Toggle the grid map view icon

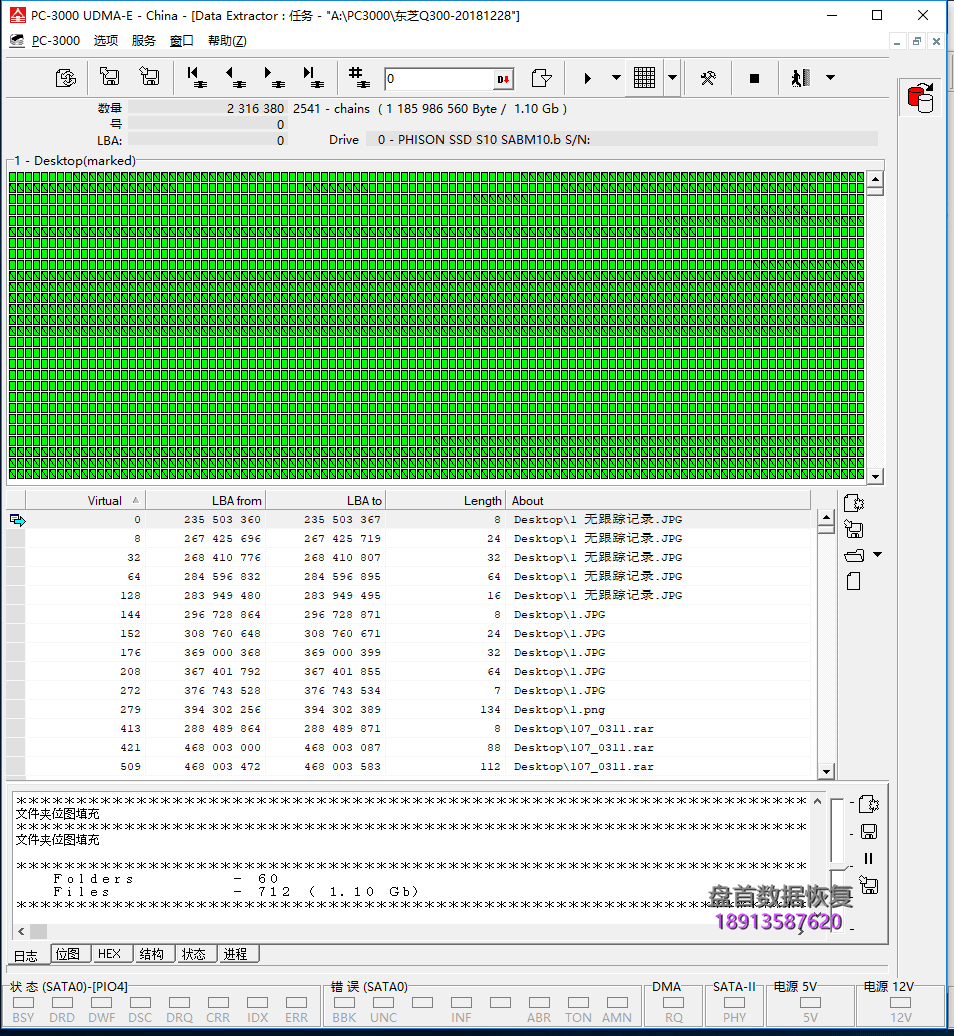644,77
